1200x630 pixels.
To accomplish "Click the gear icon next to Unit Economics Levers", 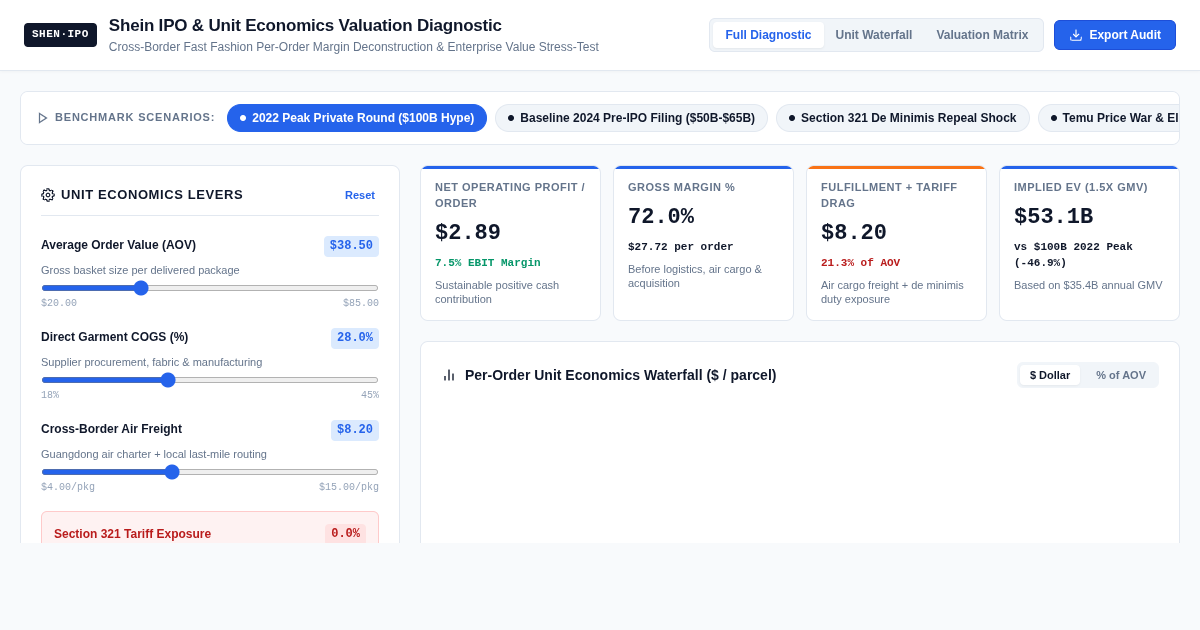I will click(x=48, y=195).
